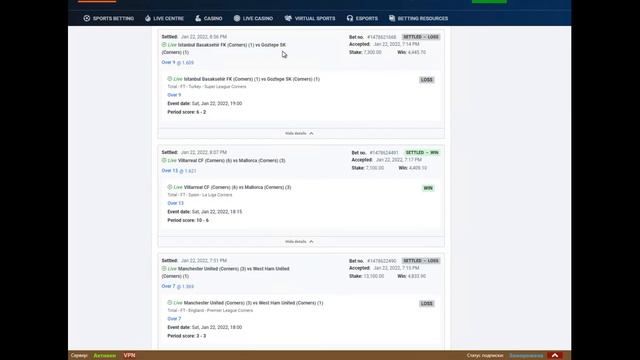Open the Live Casino menu

253,18
